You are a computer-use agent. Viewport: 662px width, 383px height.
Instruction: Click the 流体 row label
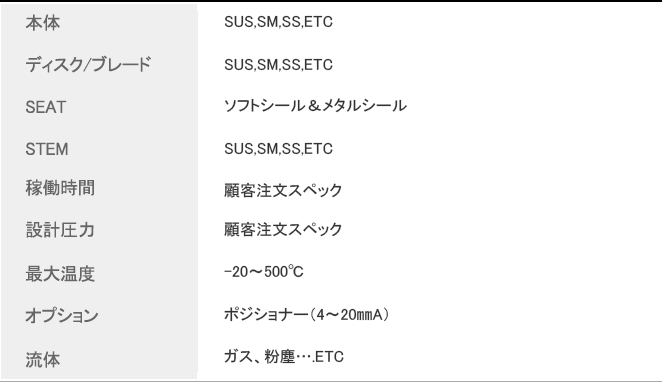tap(43, 360)
